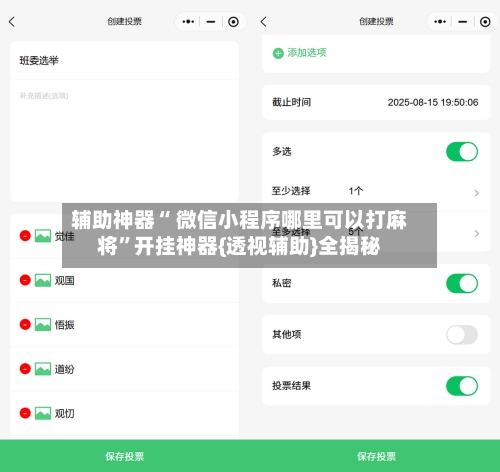This screenshot has height=472, width=500.
Task: Remove option 观国 with red minus
Action: (25, 280)
